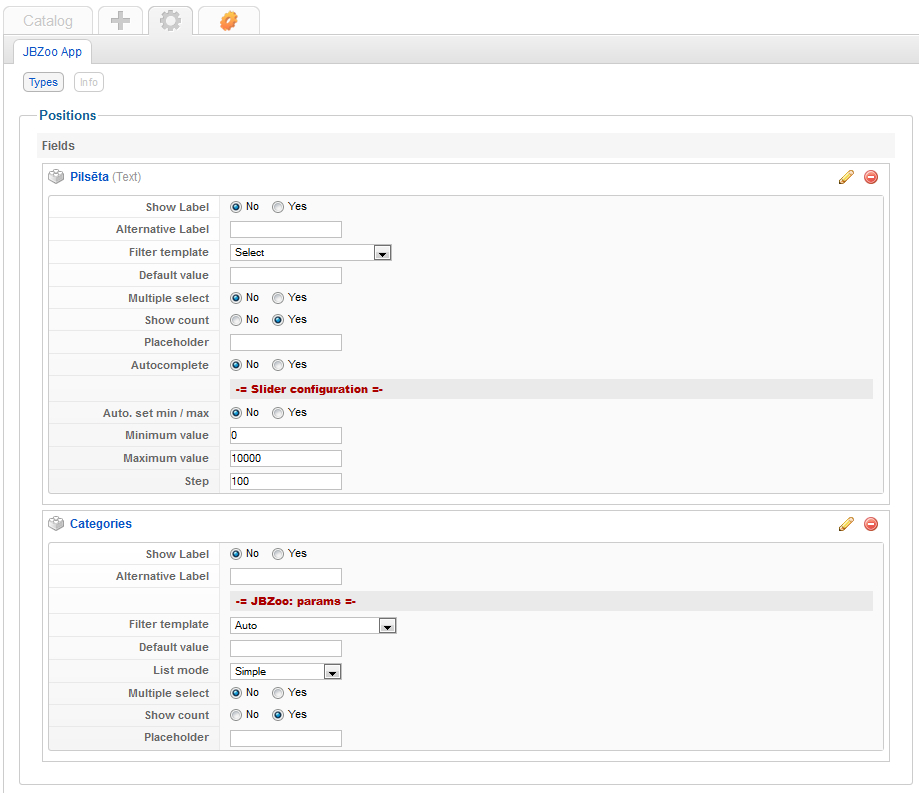The height and width of the screenshot is (793, 919).
Task: Open the gray gear settings tab
Action: tap(170, 20)
